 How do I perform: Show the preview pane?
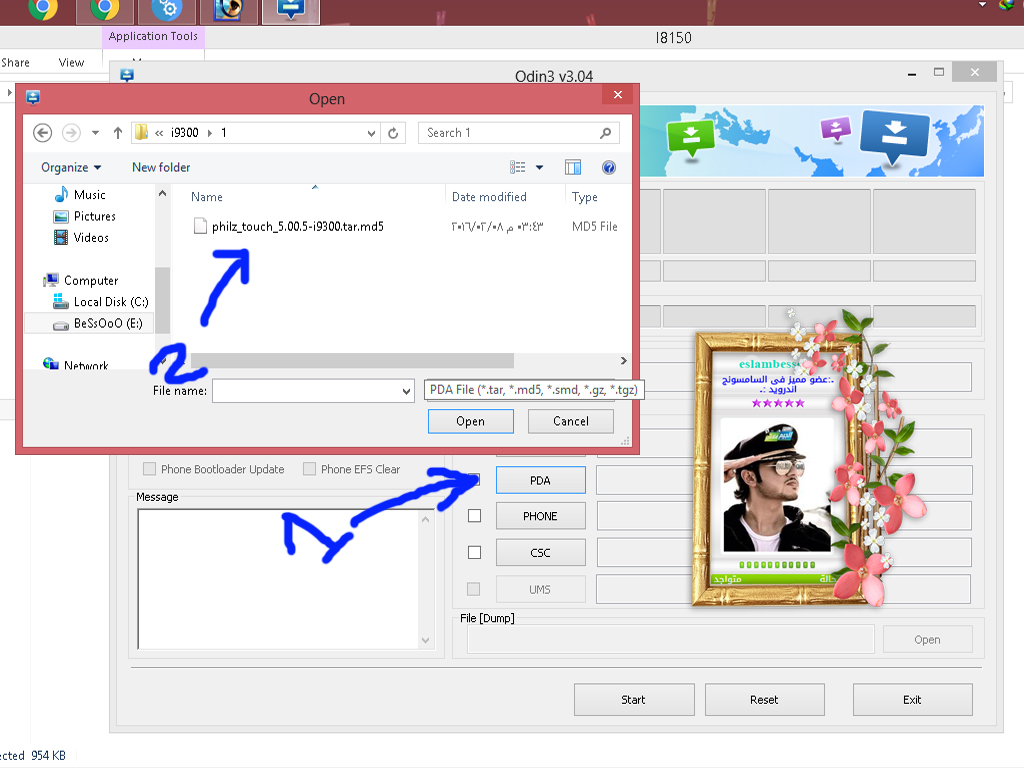573,168
